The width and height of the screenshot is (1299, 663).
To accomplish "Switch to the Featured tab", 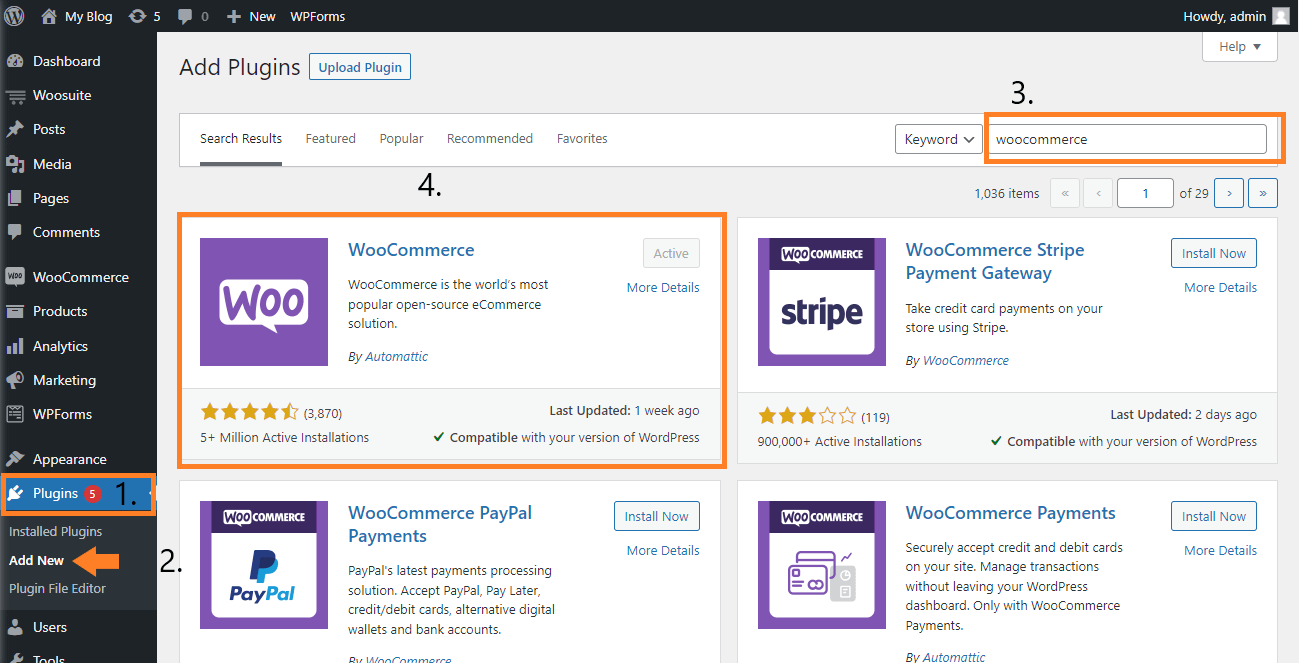I will 331,139.
